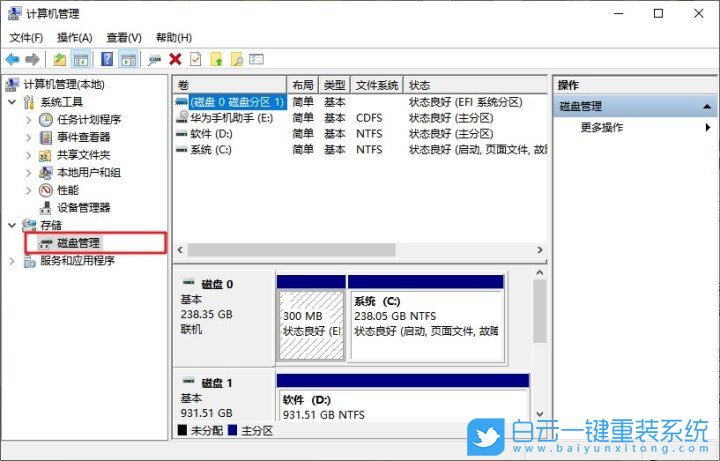This screenshot has width=720, height=461.
Task: Select 磁盘管理 in the tree
Action: pos(78,243)
